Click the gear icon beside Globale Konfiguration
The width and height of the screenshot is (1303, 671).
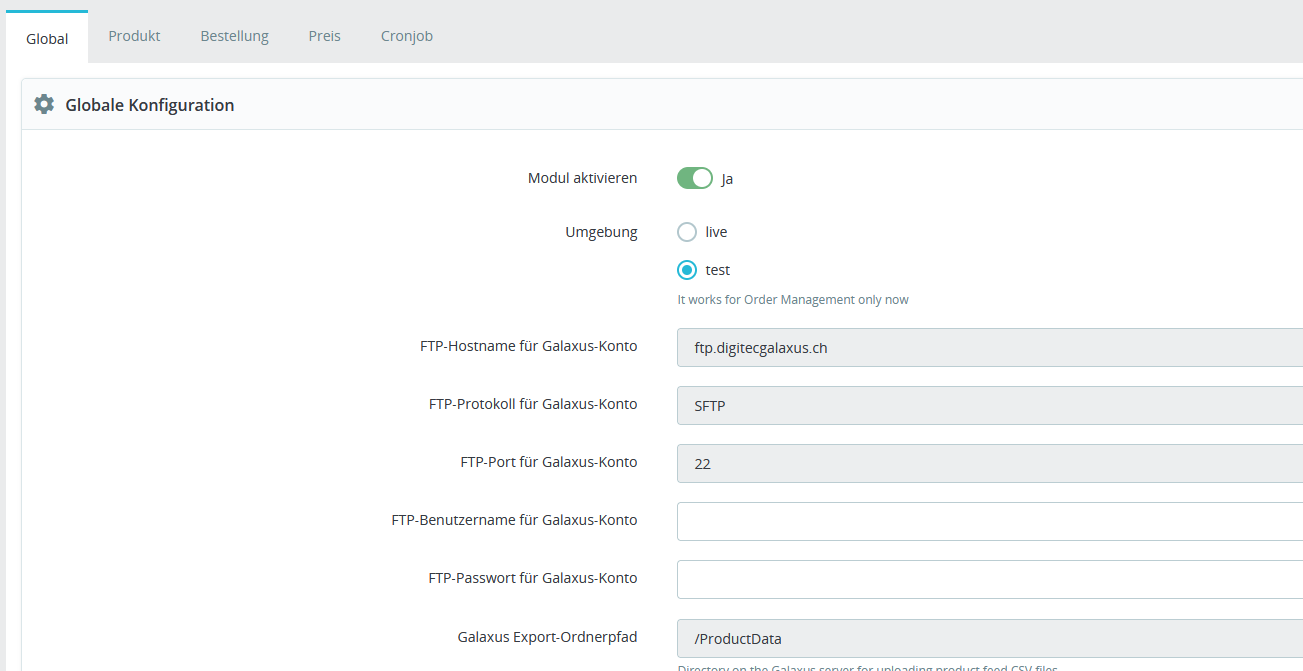click(44, 104)
